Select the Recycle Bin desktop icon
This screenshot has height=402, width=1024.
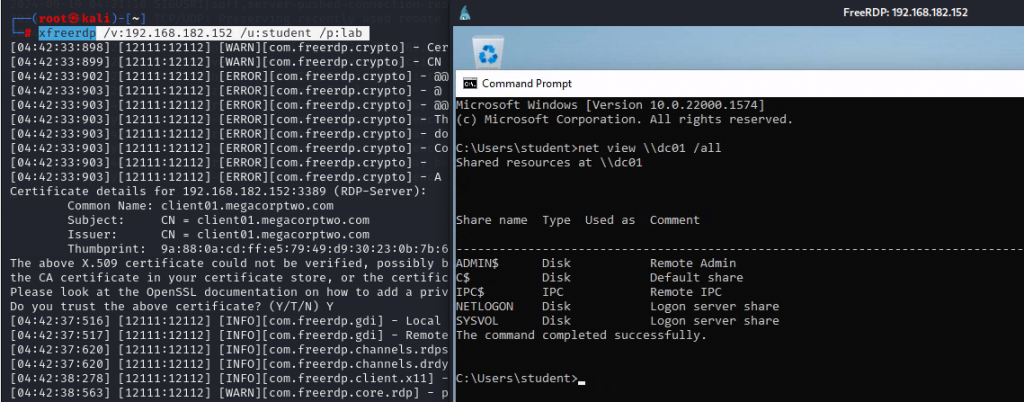pyautogui.click(x=488, y=53)
